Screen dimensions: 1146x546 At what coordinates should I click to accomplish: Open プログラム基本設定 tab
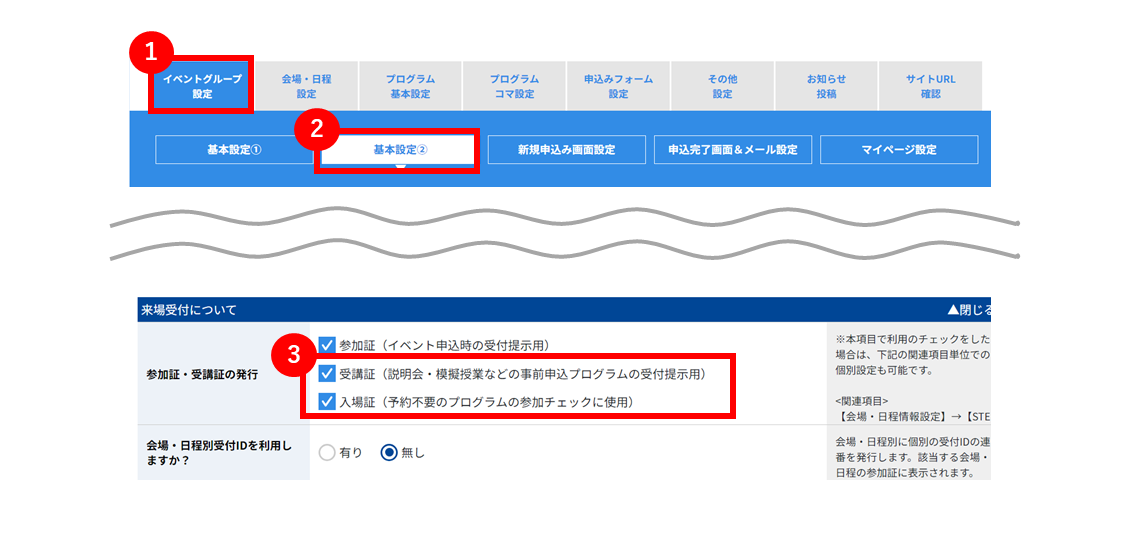pyautogui.click(x=410, y=86)
